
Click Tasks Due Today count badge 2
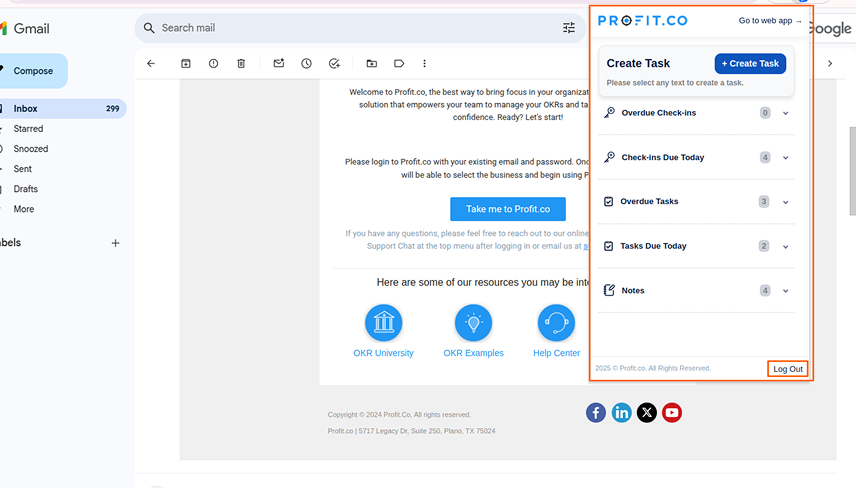point(764,246)
